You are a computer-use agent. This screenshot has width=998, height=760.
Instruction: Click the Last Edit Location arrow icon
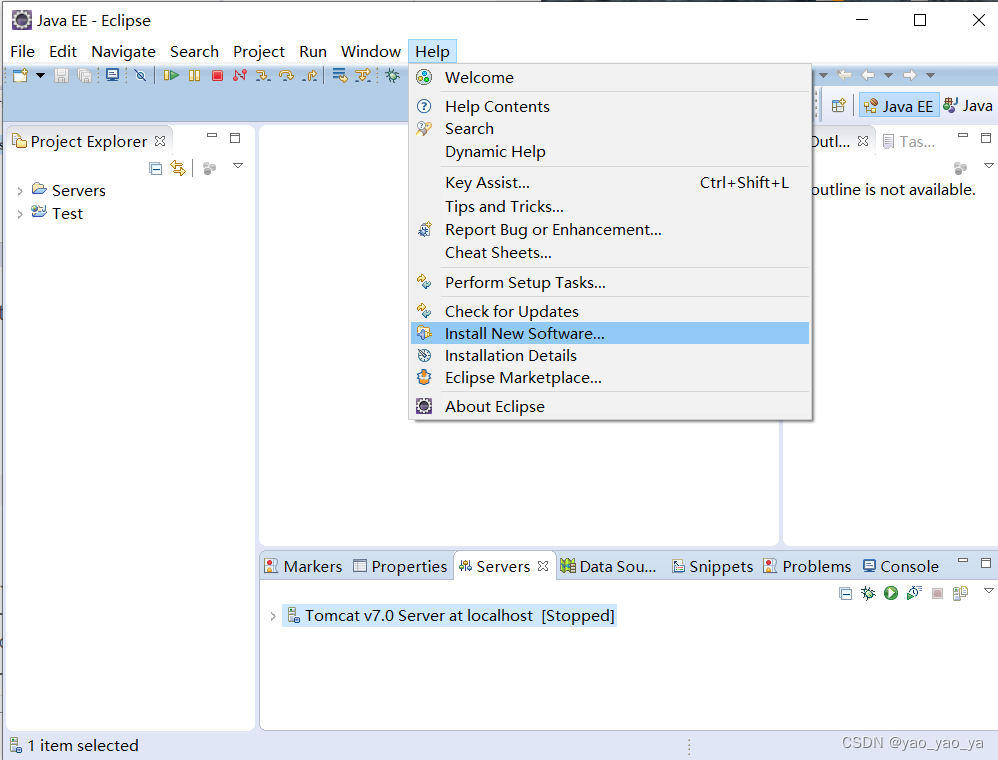[x=845, y=75]
